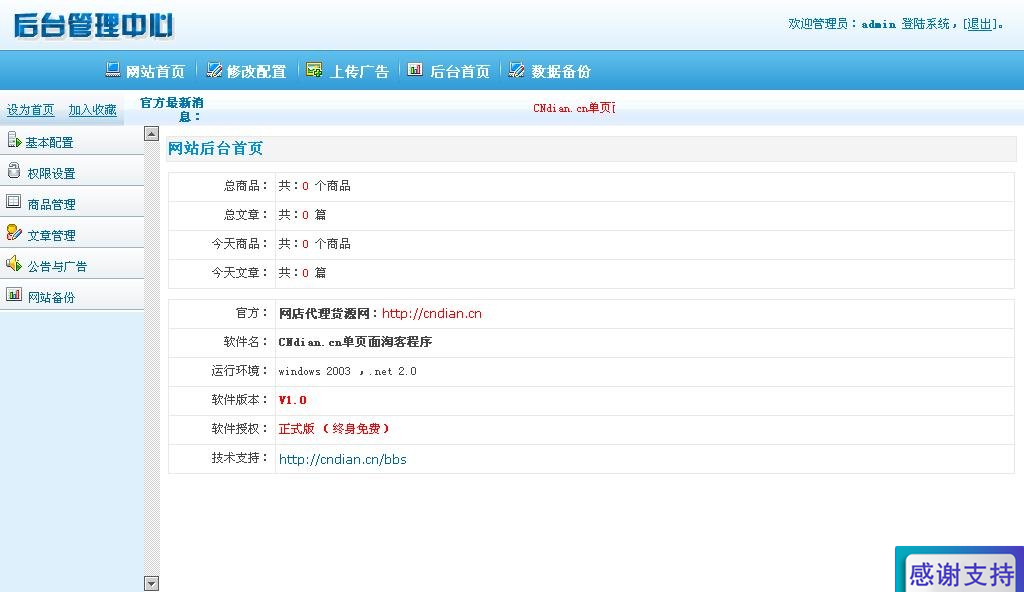Click the 基本配置 sidebar icon

click(14, 140)
